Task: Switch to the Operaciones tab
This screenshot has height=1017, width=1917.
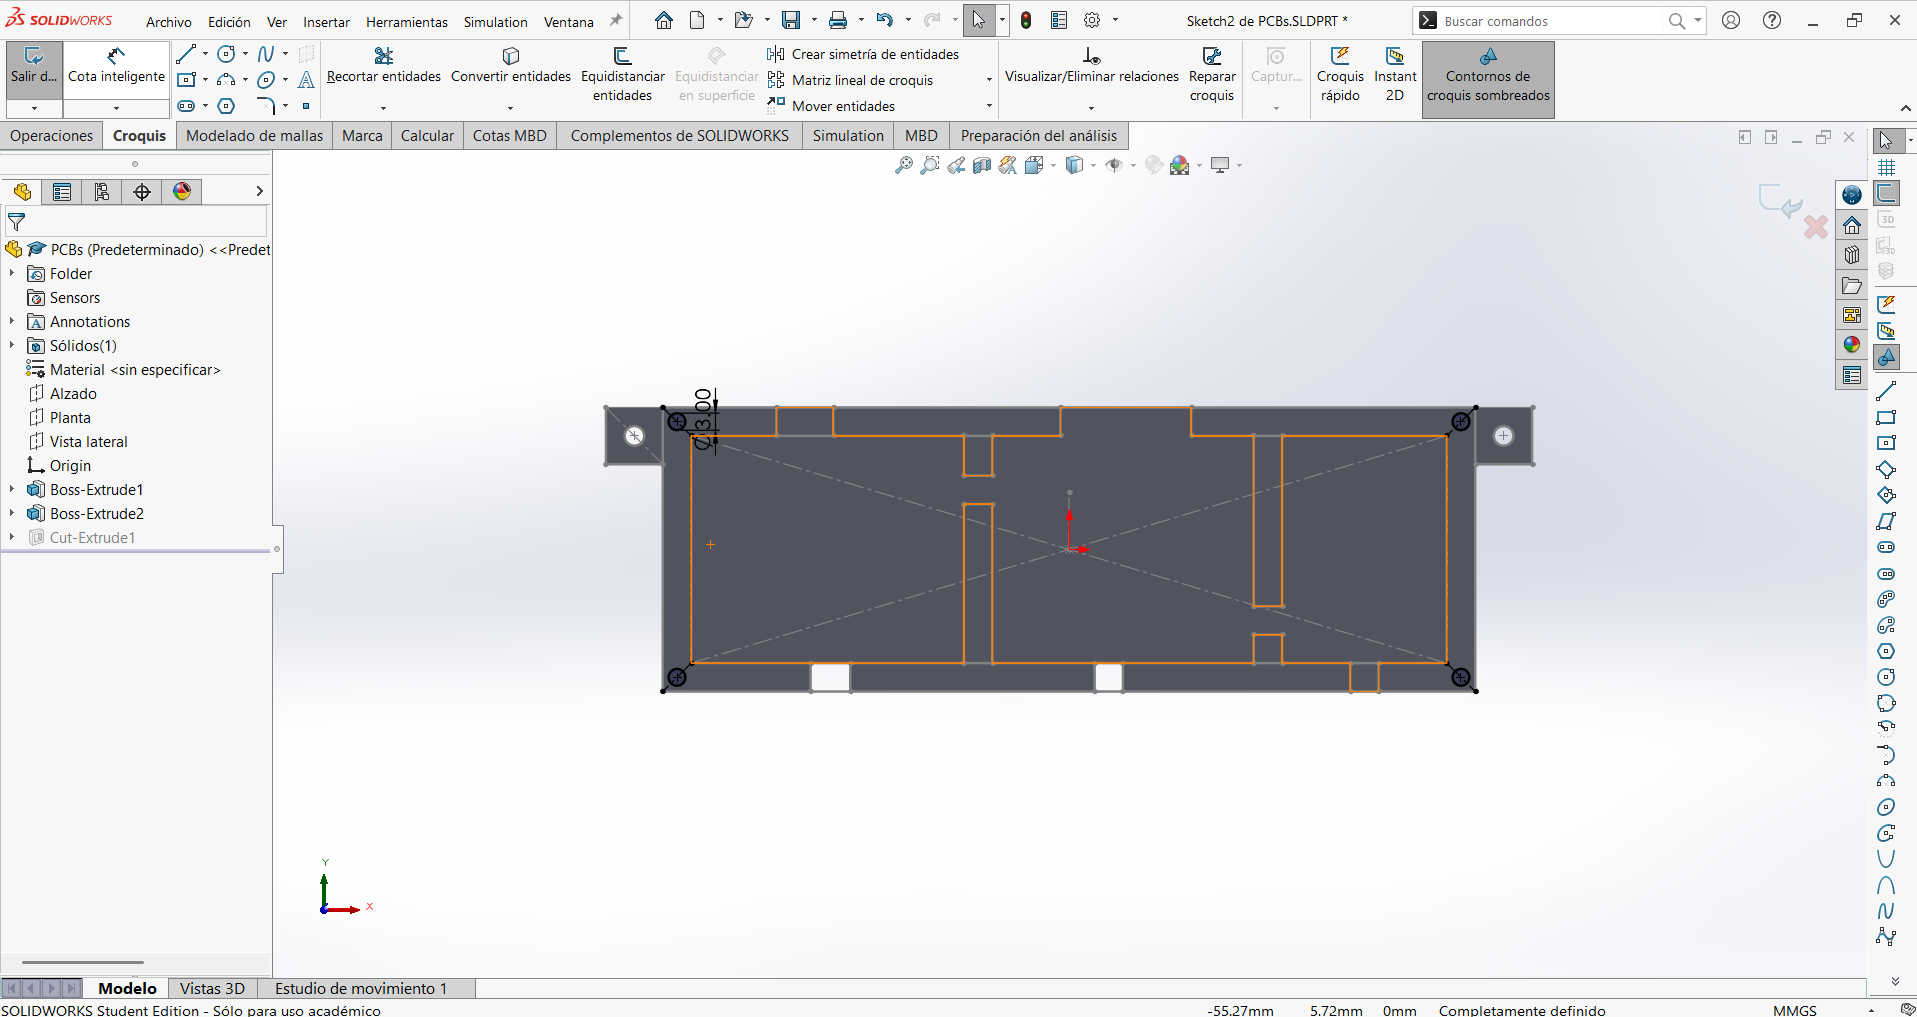Action: (52, 136)
